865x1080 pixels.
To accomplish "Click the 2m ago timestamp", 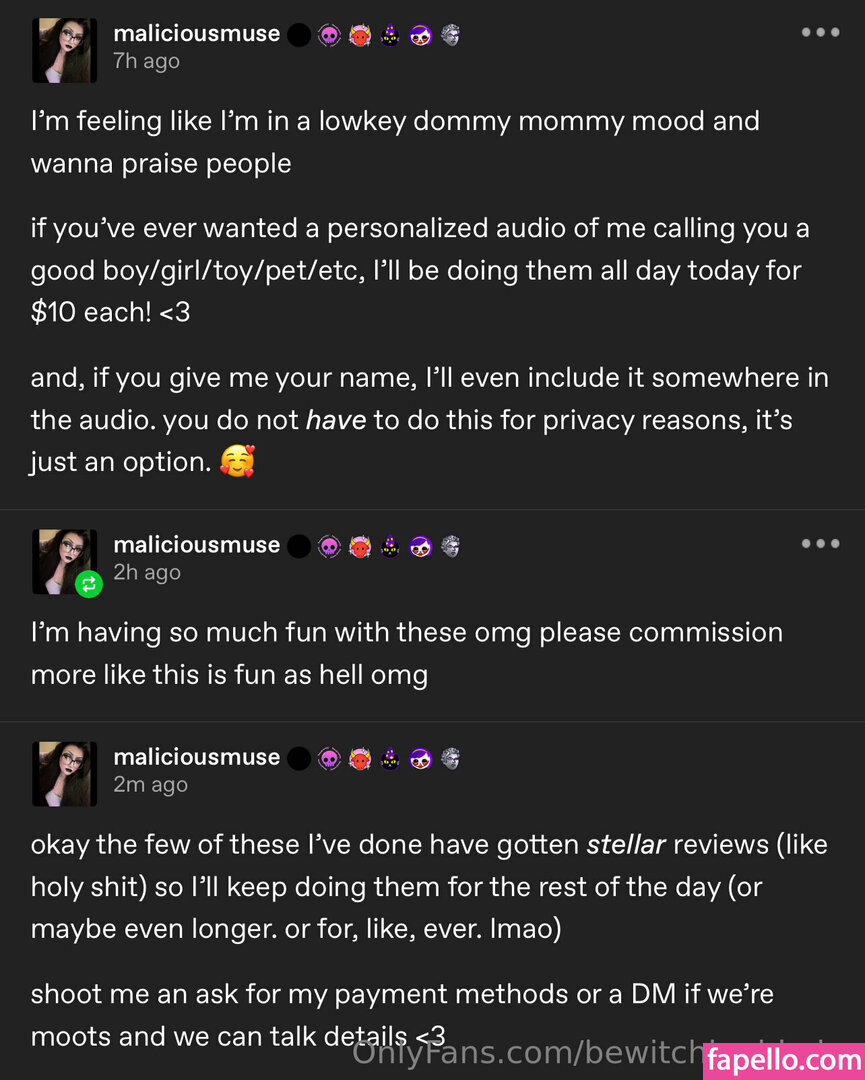I will click(150, 785).
